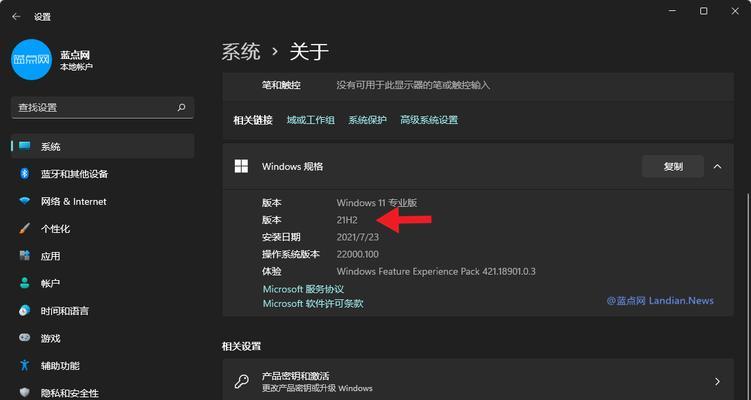Image resolution: width=751 pixels, height=400 pixels.
Task: Close the Settings window
Action: click(x=735, y=11)
